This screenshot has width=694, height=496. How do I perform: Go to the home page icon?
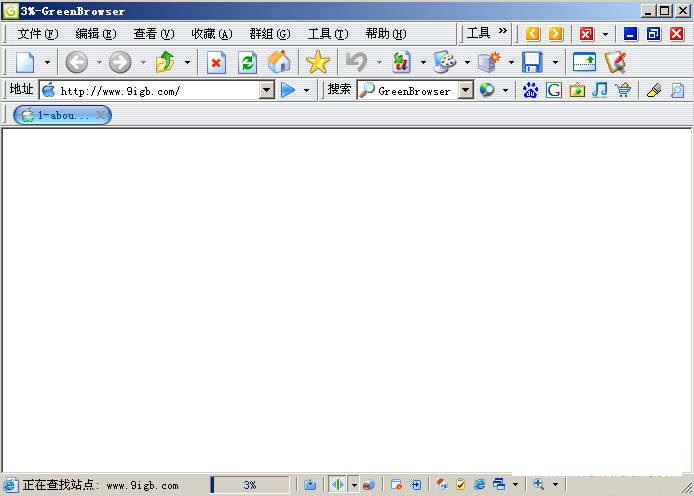tap(279, 62)
